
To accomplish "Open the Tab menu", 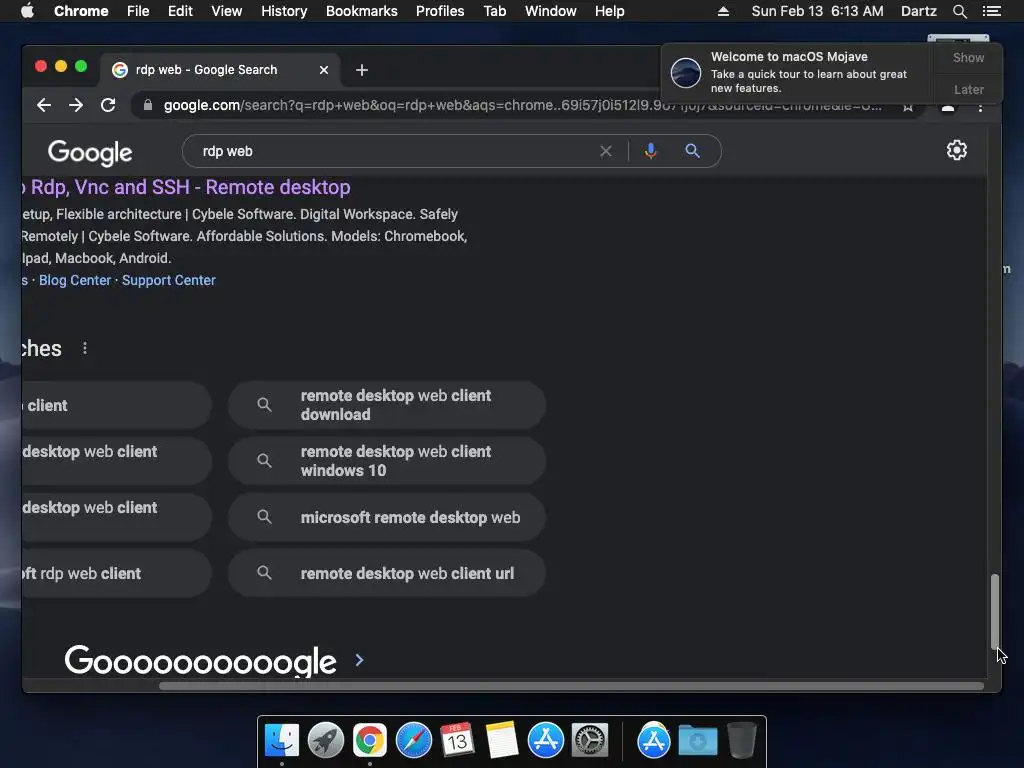I will click(x=495, y=11).
